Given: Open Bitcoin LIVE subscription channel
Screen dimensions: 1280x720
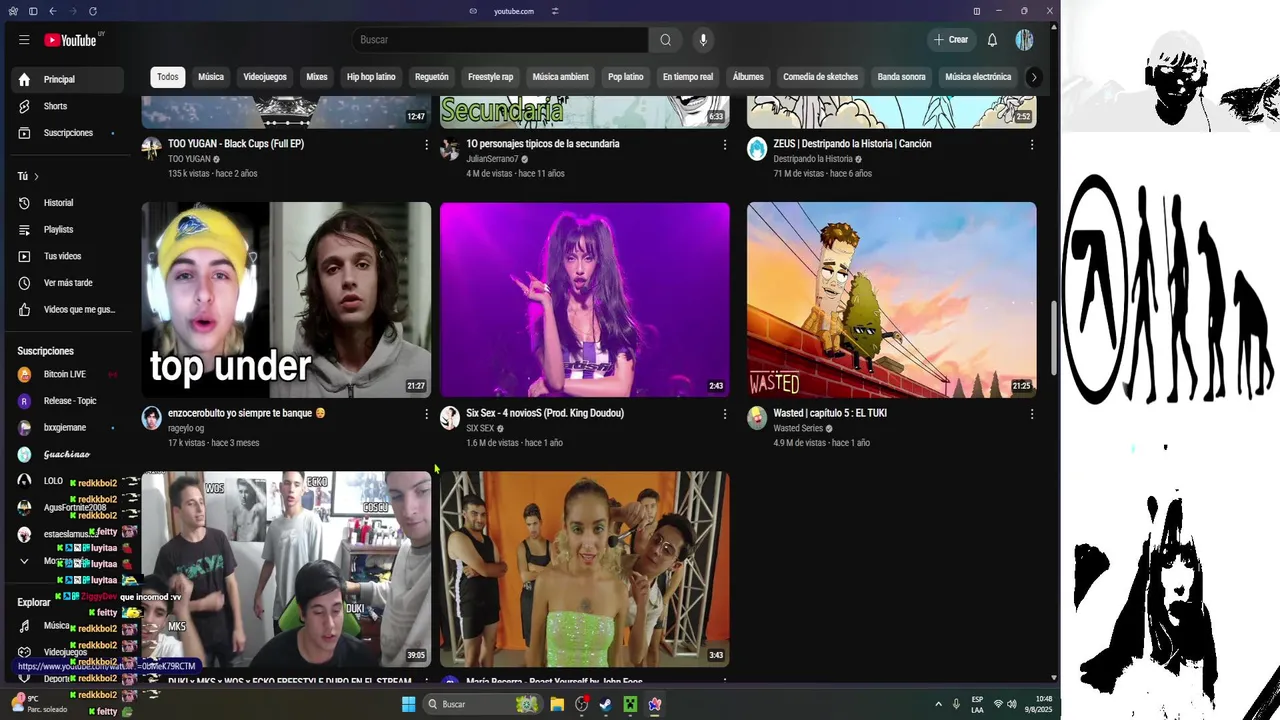Looking at the screenshot, I should tap(68, 374).
